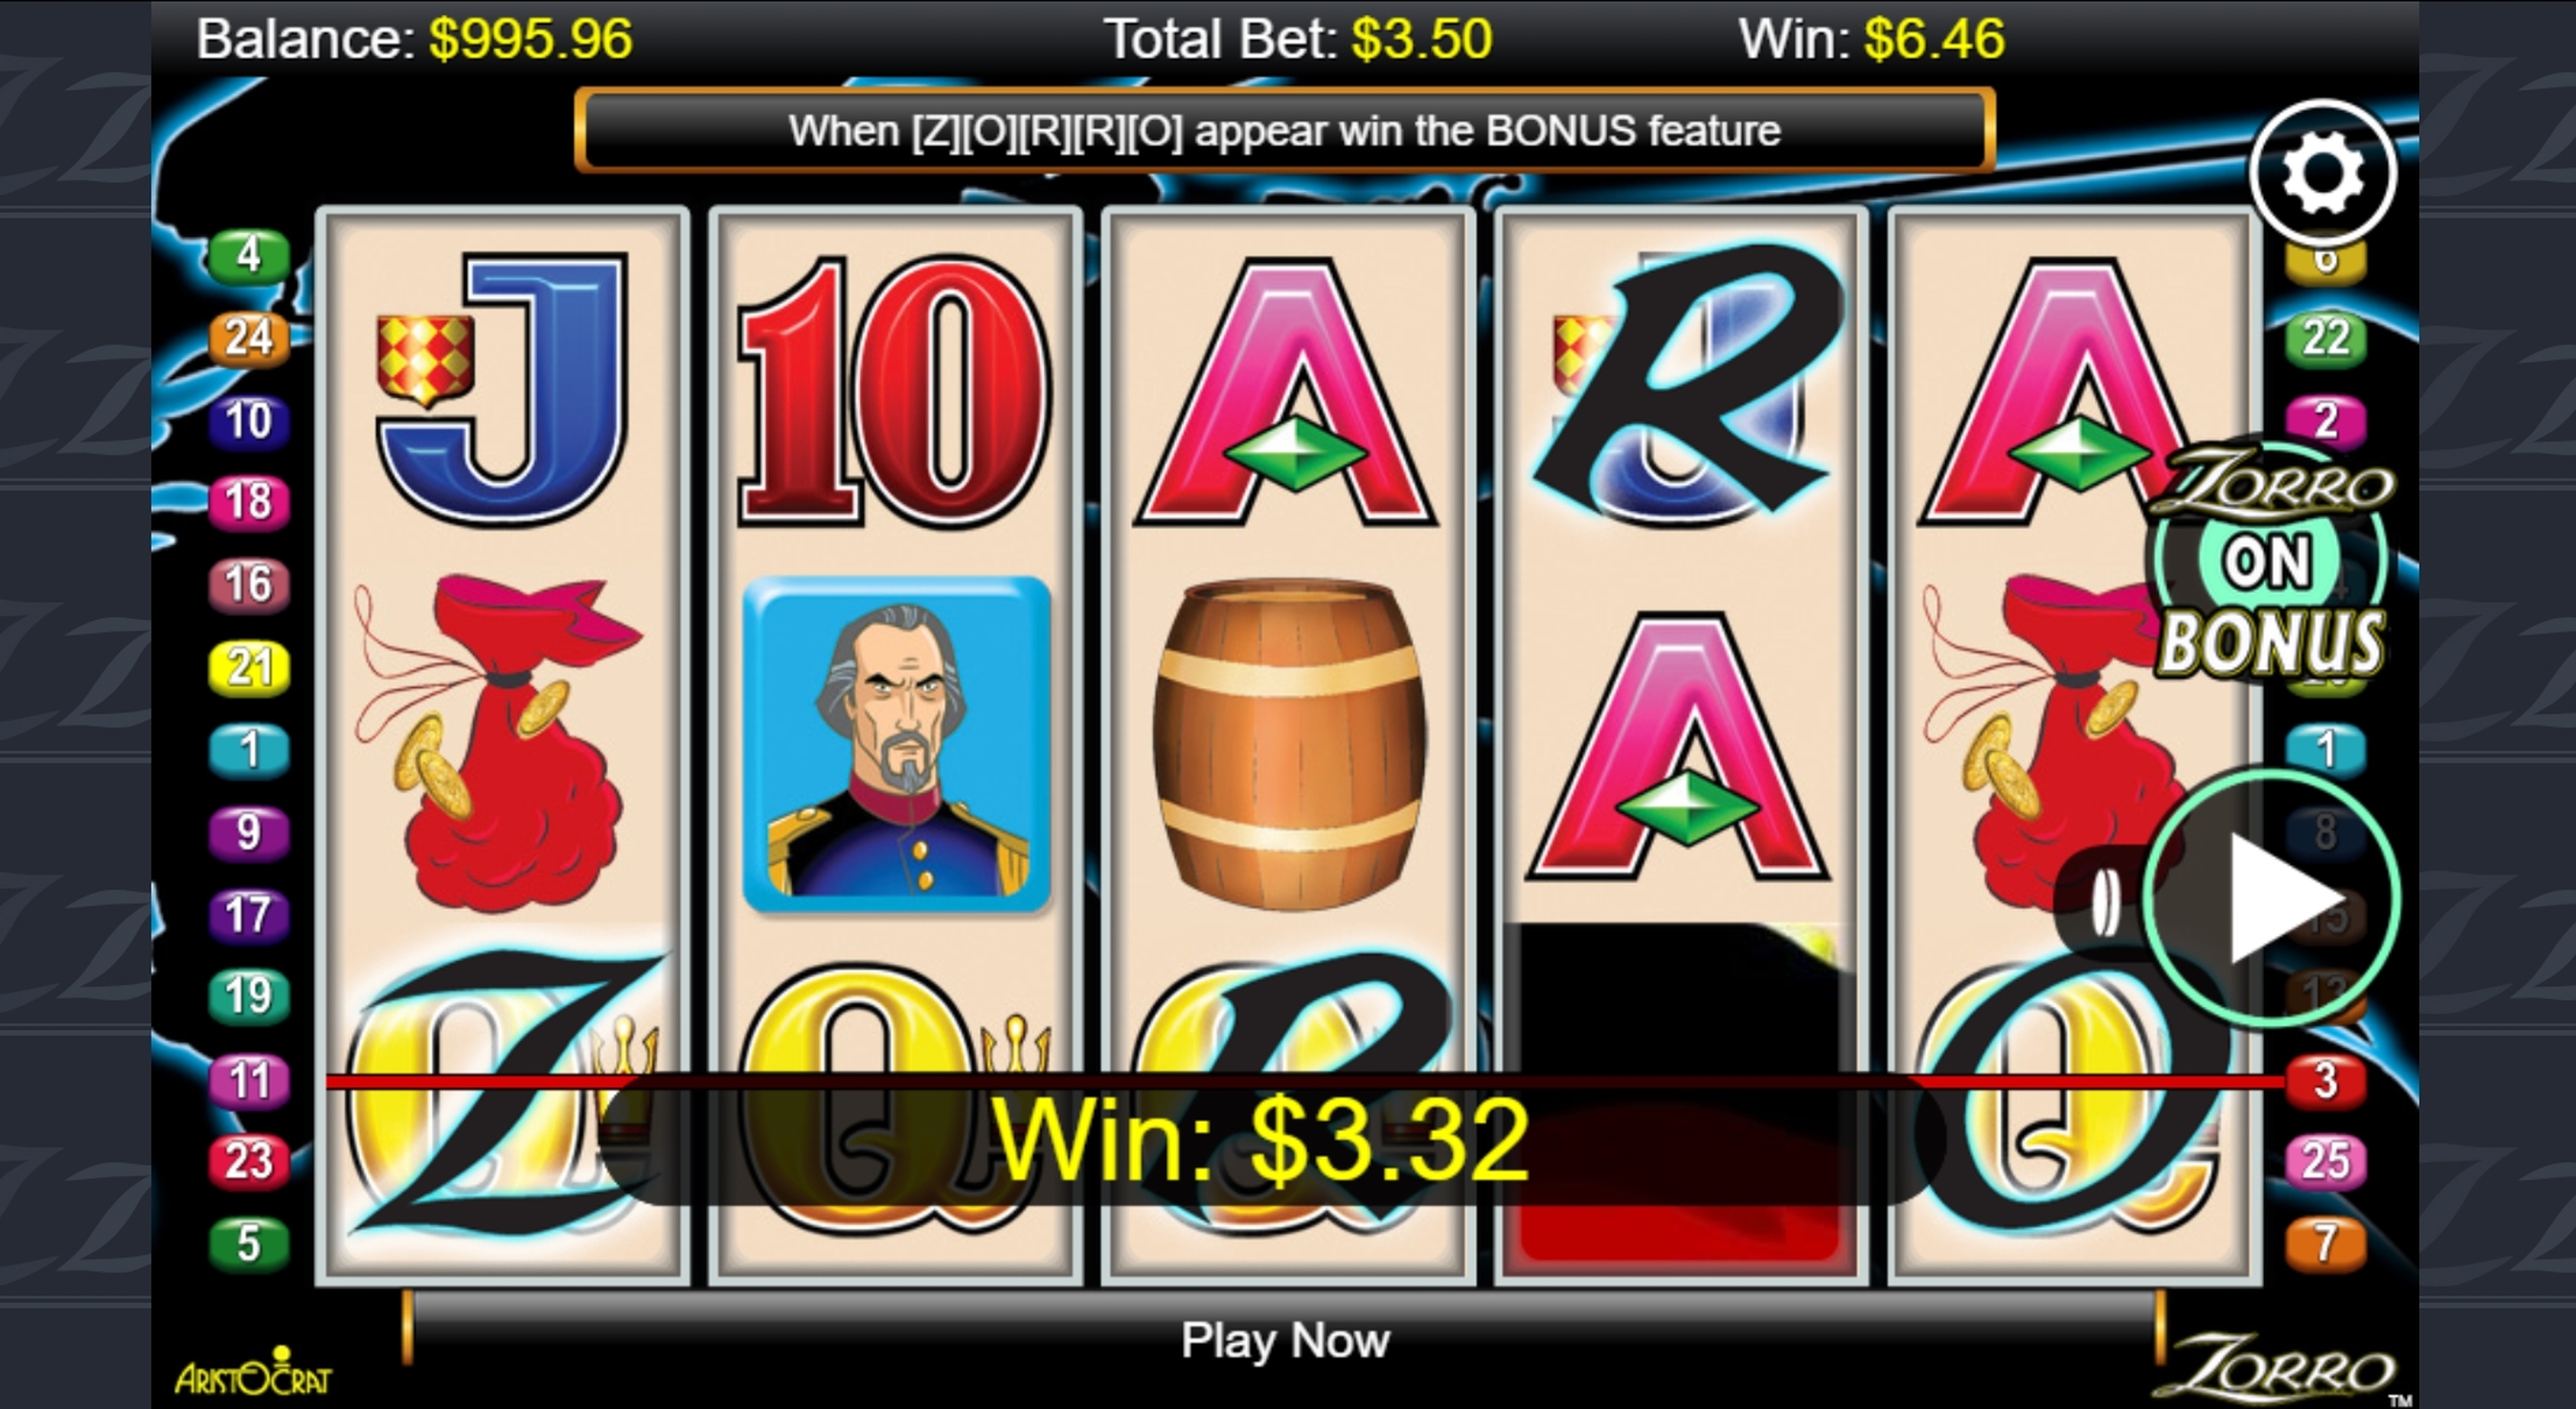Image resolution: width=2576 pixels, height=1409 pixels.
Task: Click the Captain portrait symbol on reel two
Action: pos(896,745)
